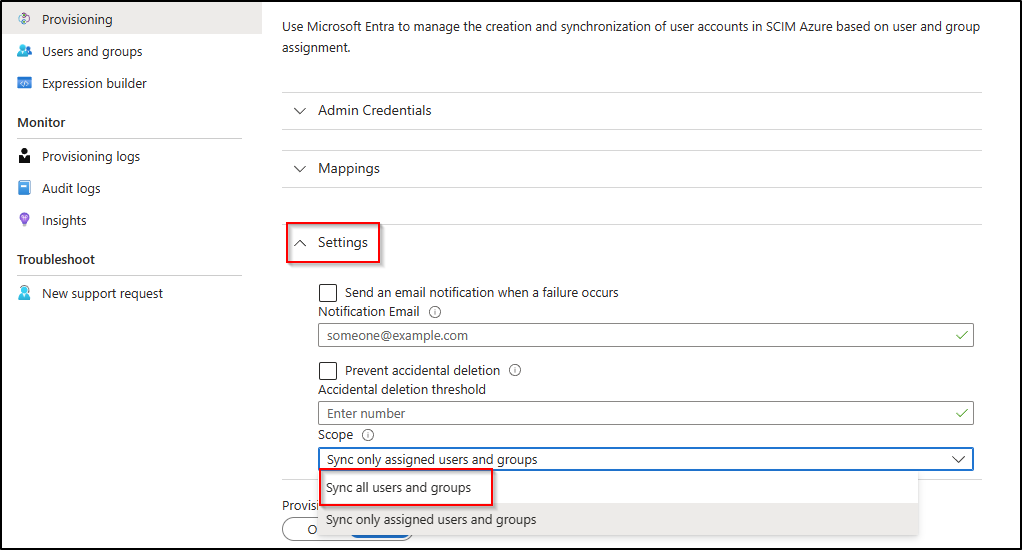Click info icon beside Prevent accidental deletion

click(515, 370)
